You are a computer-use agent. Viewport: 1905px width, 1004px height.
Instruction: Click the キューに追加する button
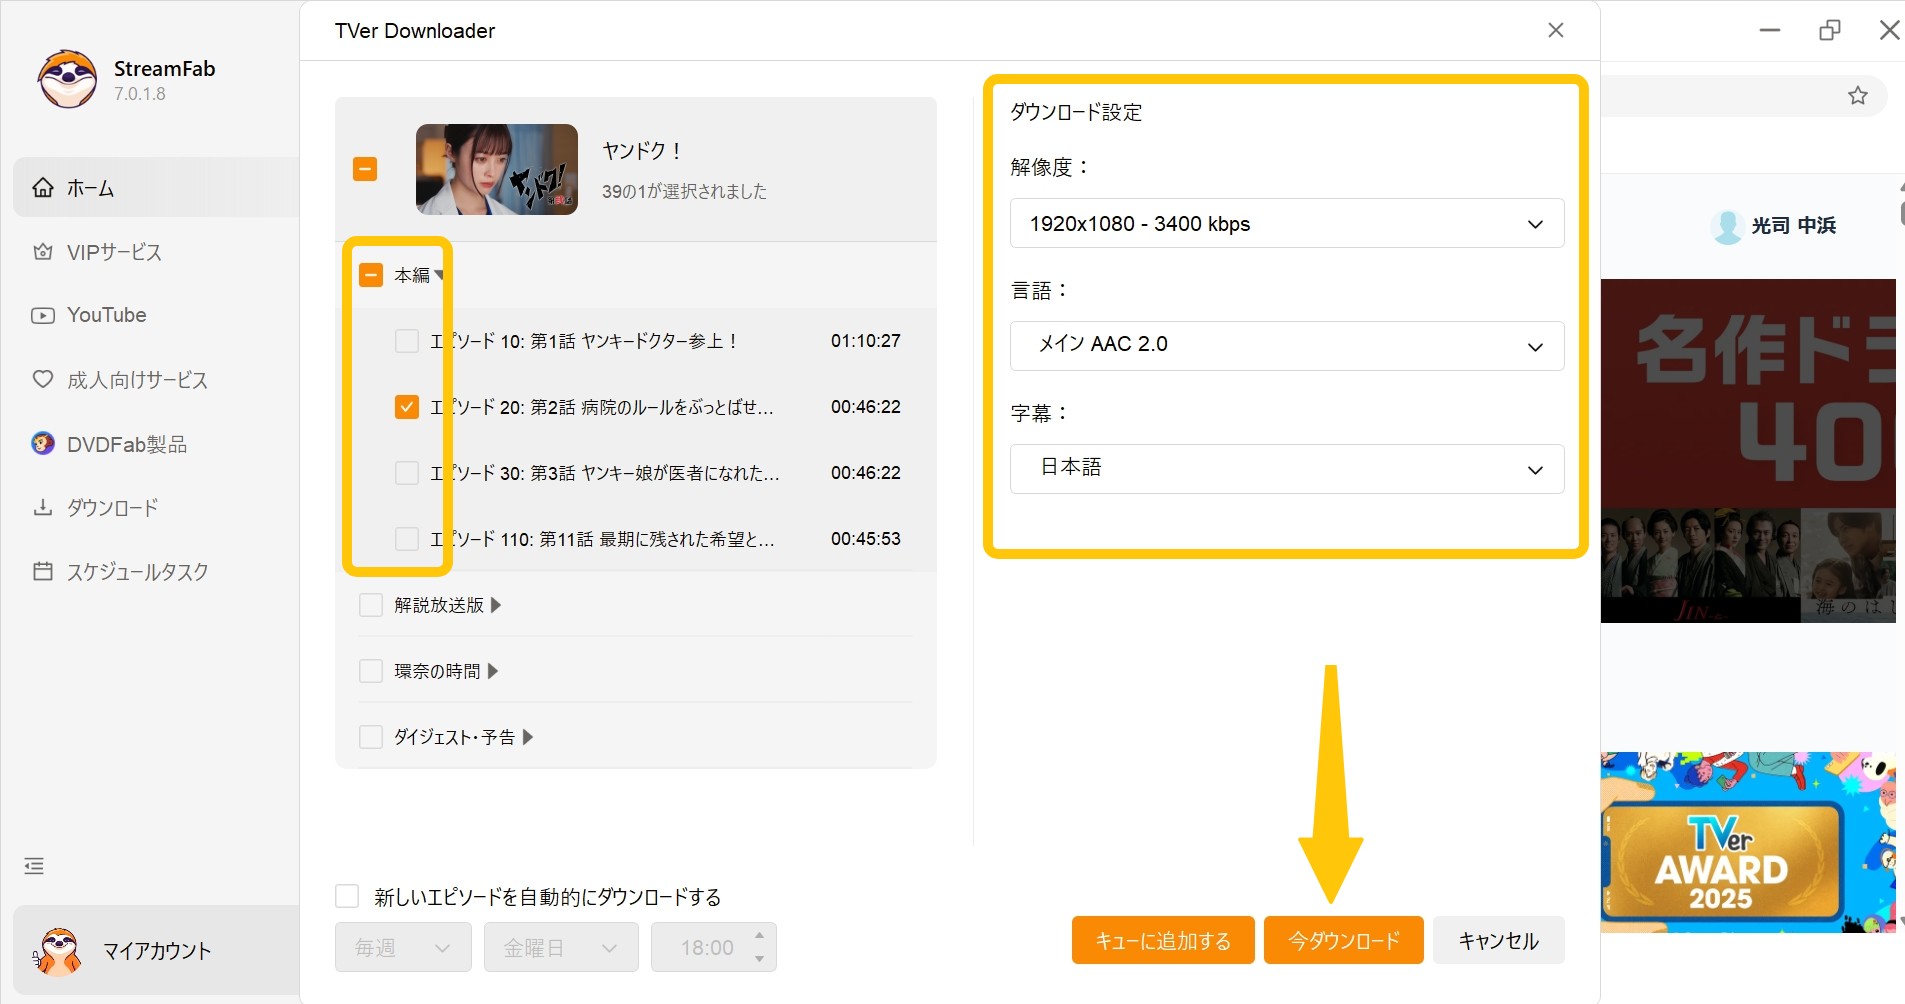coord(1162,940)
